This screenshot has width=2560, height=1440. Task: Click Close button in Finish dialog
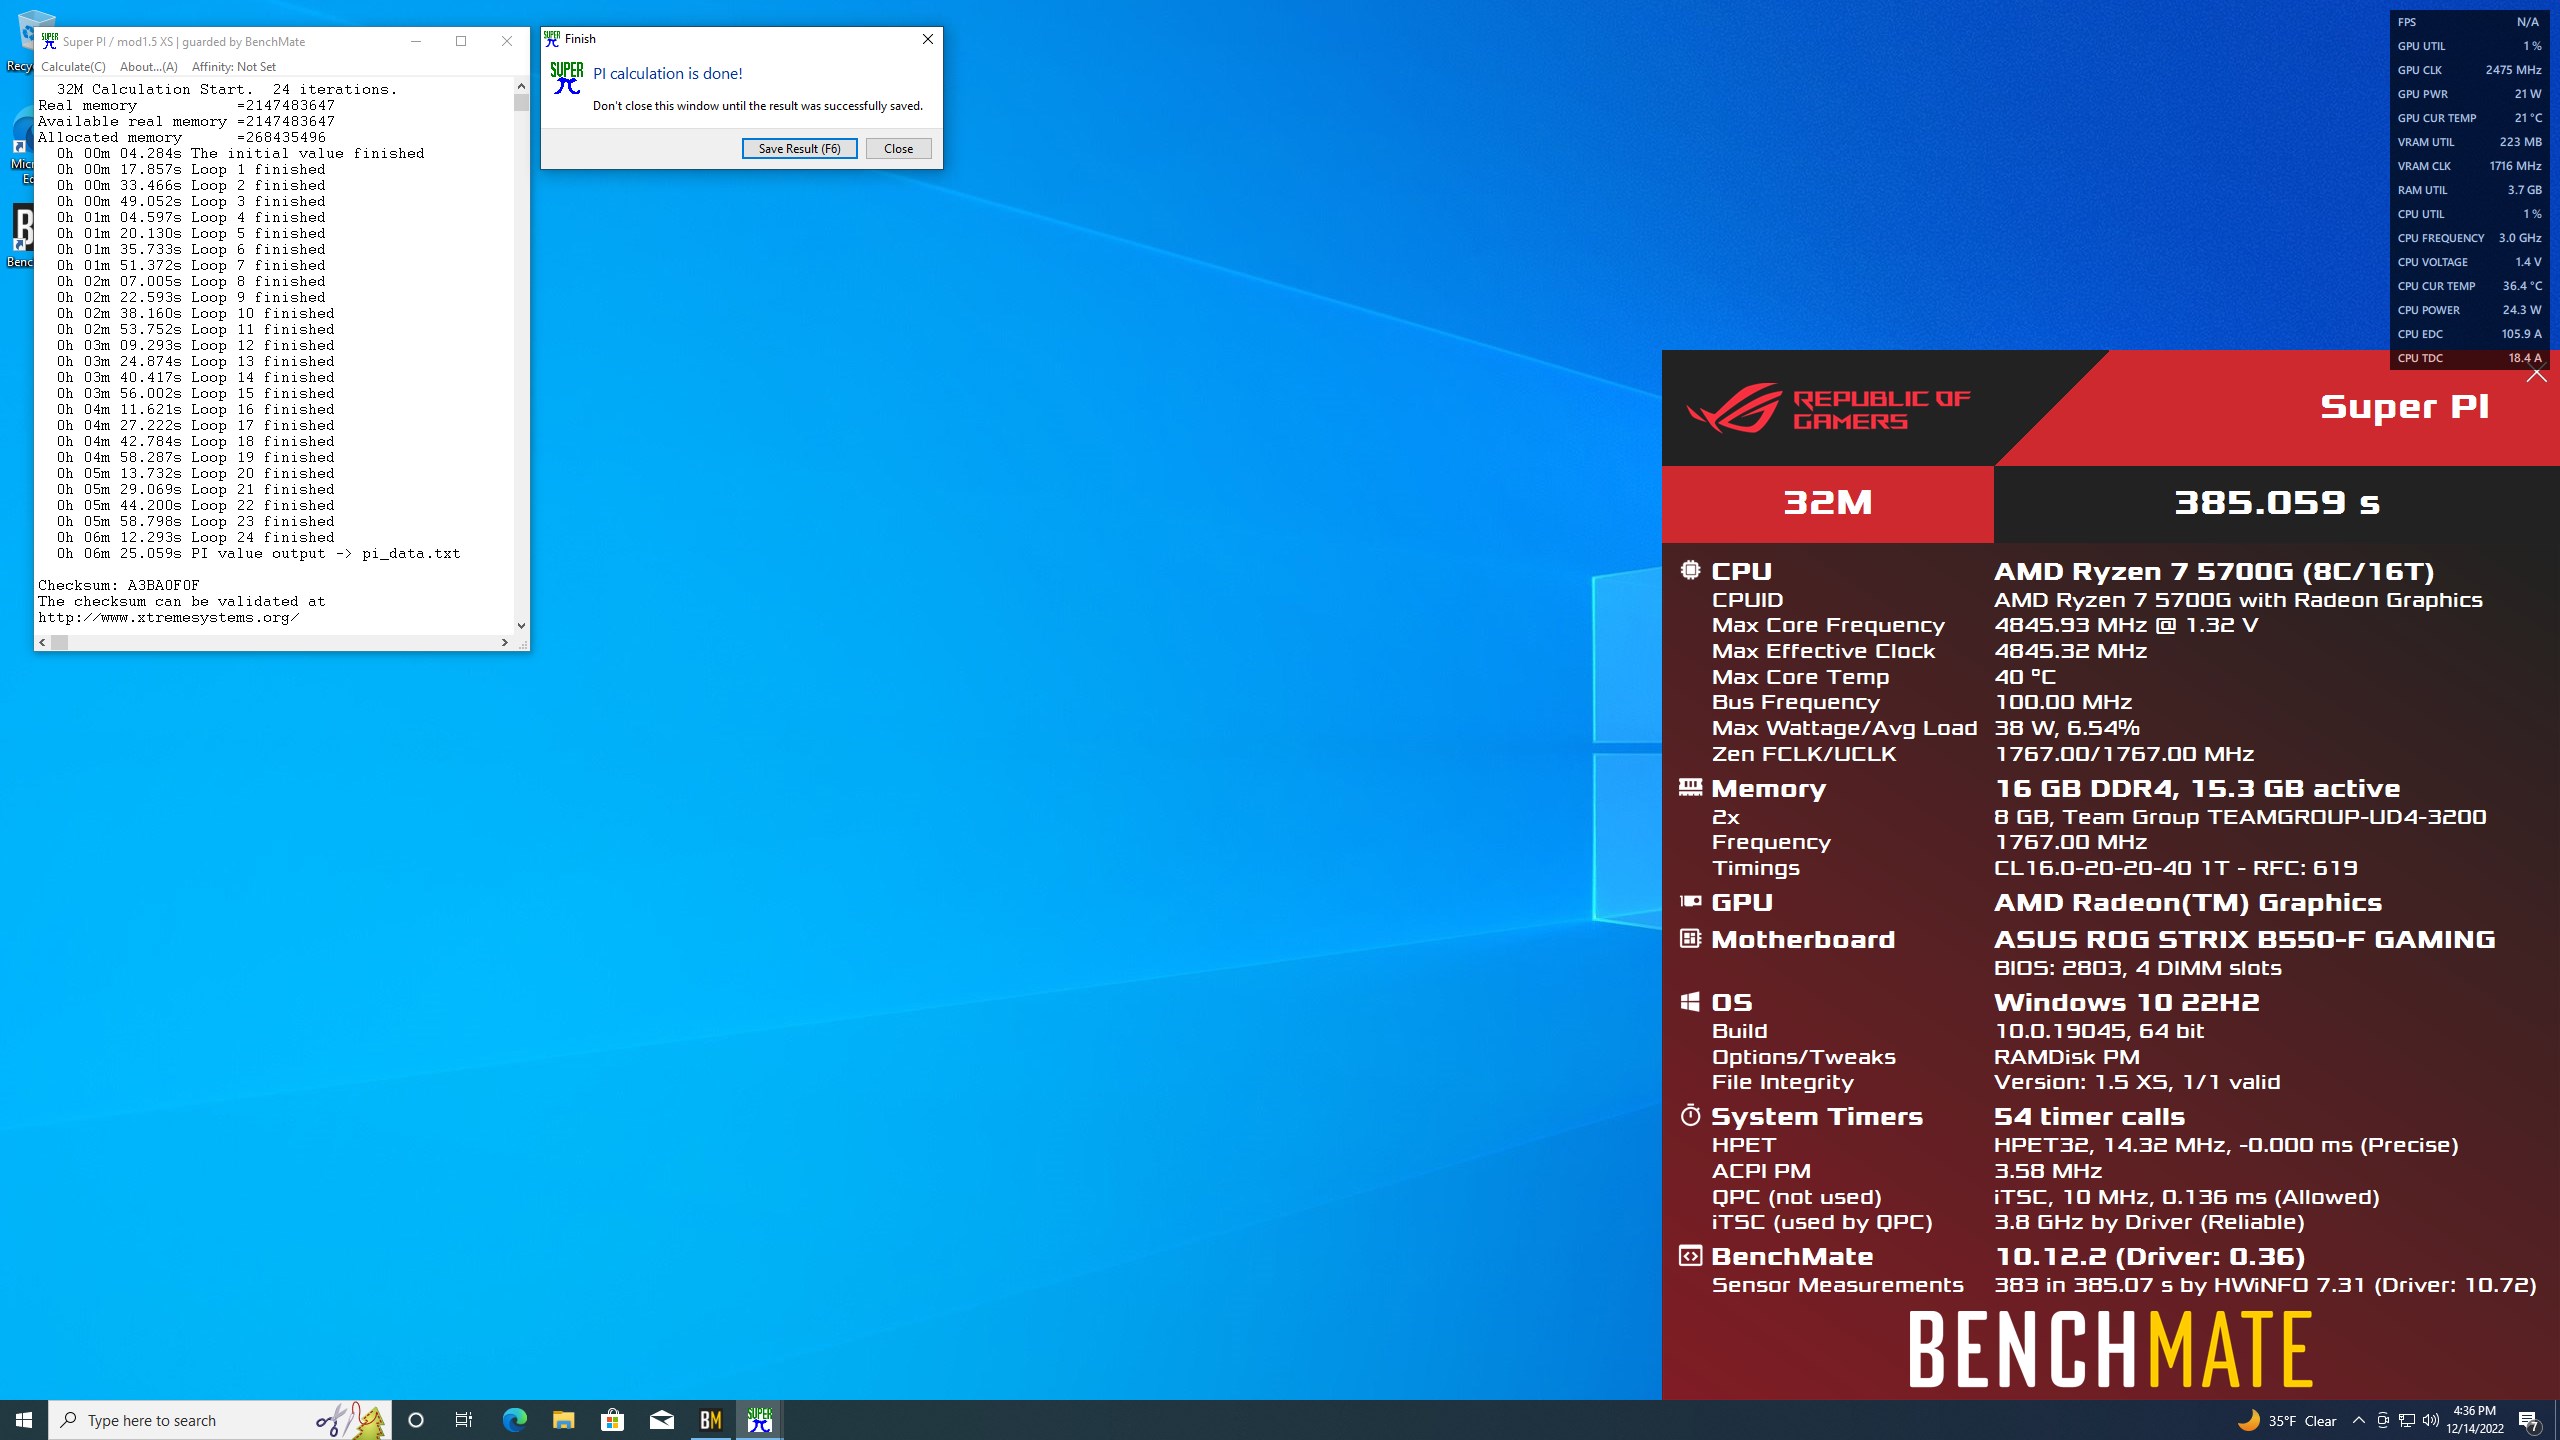[x=898, y=148]
